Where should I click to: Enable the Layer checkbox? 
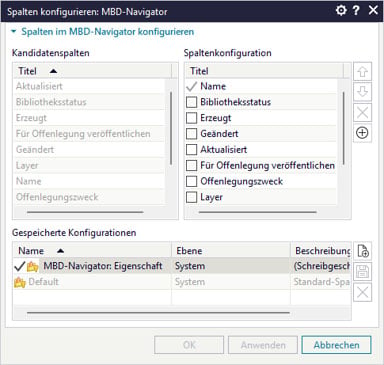point(191,197)
